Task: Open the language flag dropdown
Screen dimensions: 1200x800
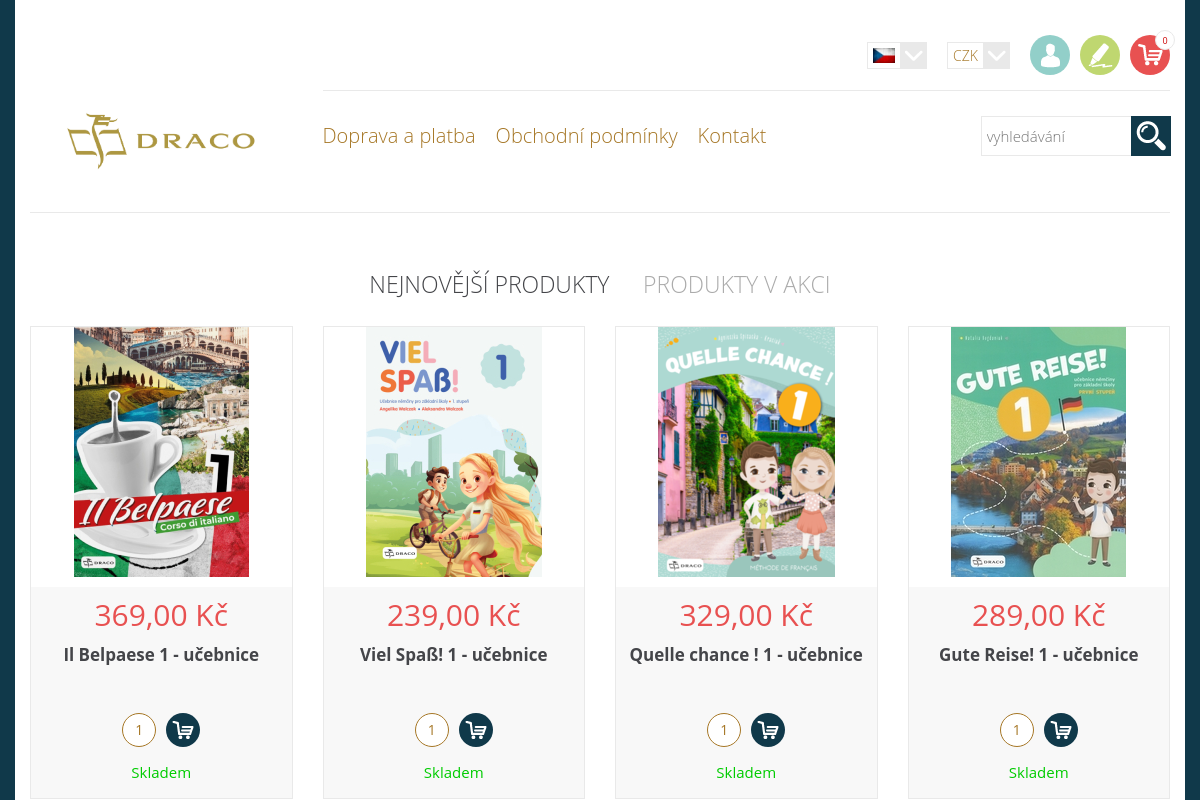Action: [x=884, y=56]
